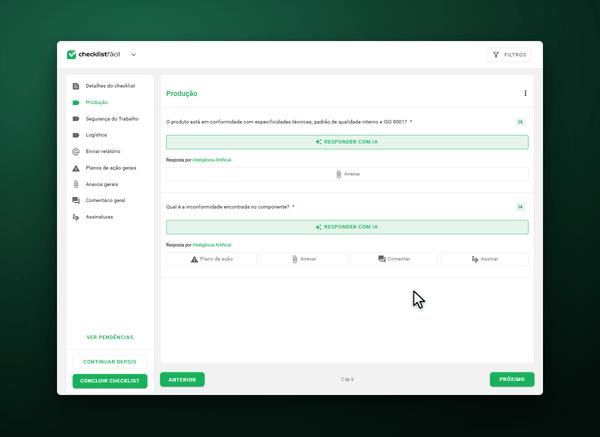
Task: Click the Enviar relatório at-sign icon
Action: (x=76, y=152)
